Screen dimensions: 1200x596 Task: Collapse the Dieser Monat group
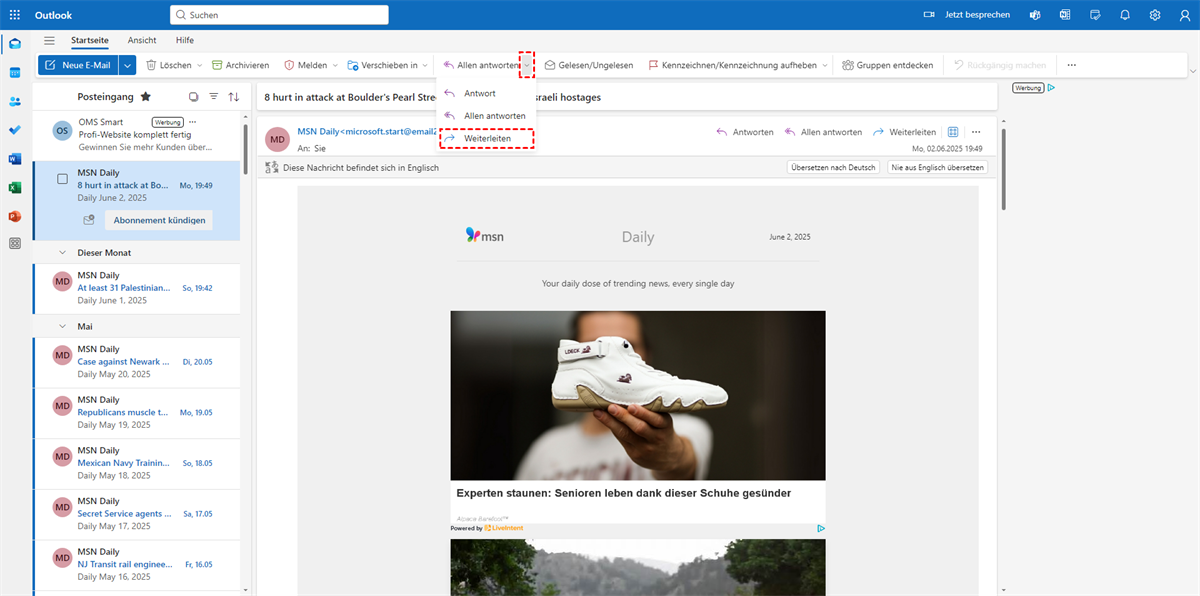[64, 253]
